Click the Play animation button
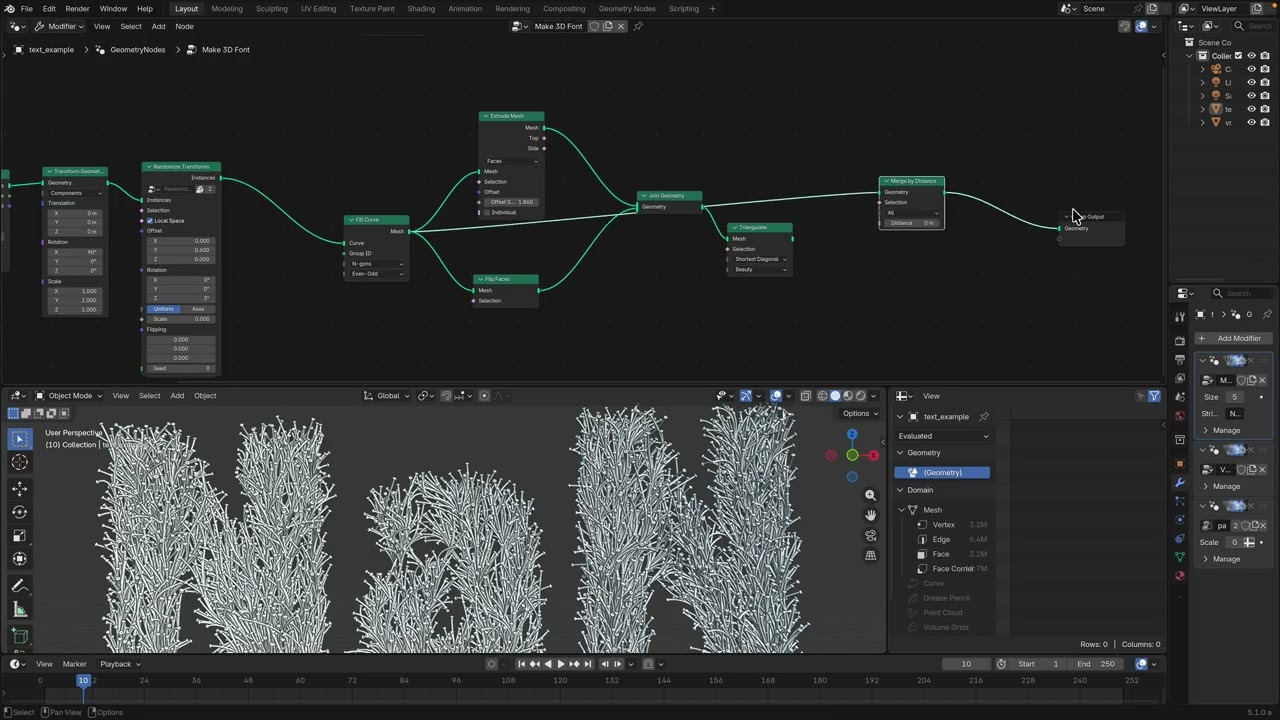1280x720 pixels. [x=560, y=664]
